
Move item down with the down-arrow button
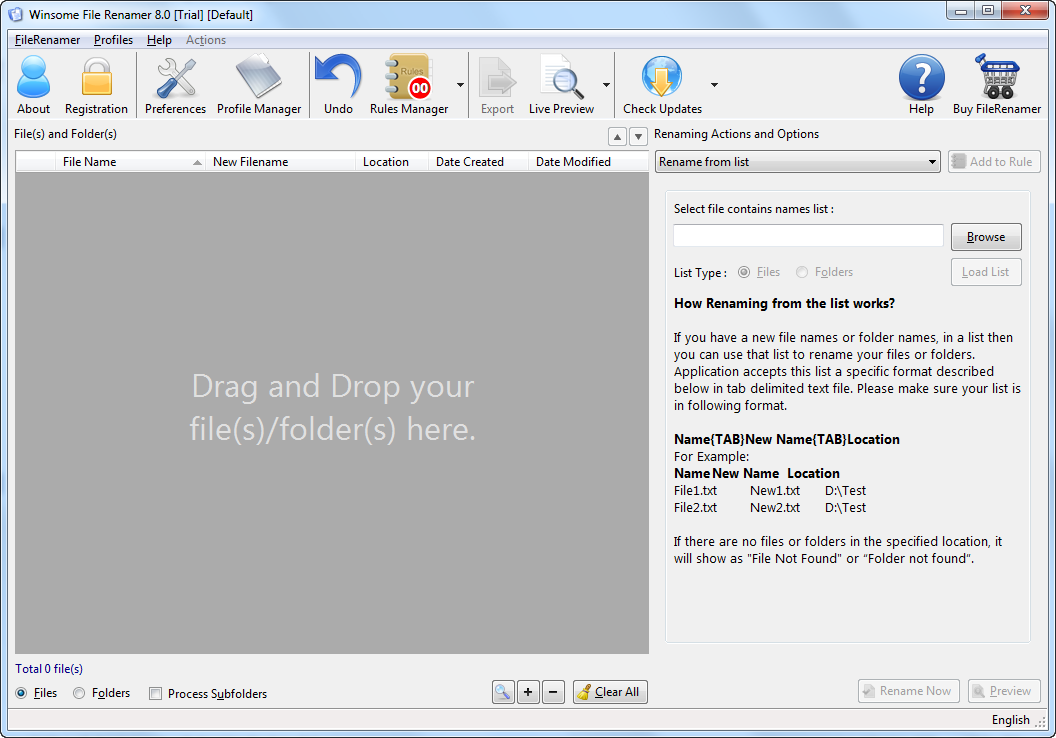(x=638, y=136)
